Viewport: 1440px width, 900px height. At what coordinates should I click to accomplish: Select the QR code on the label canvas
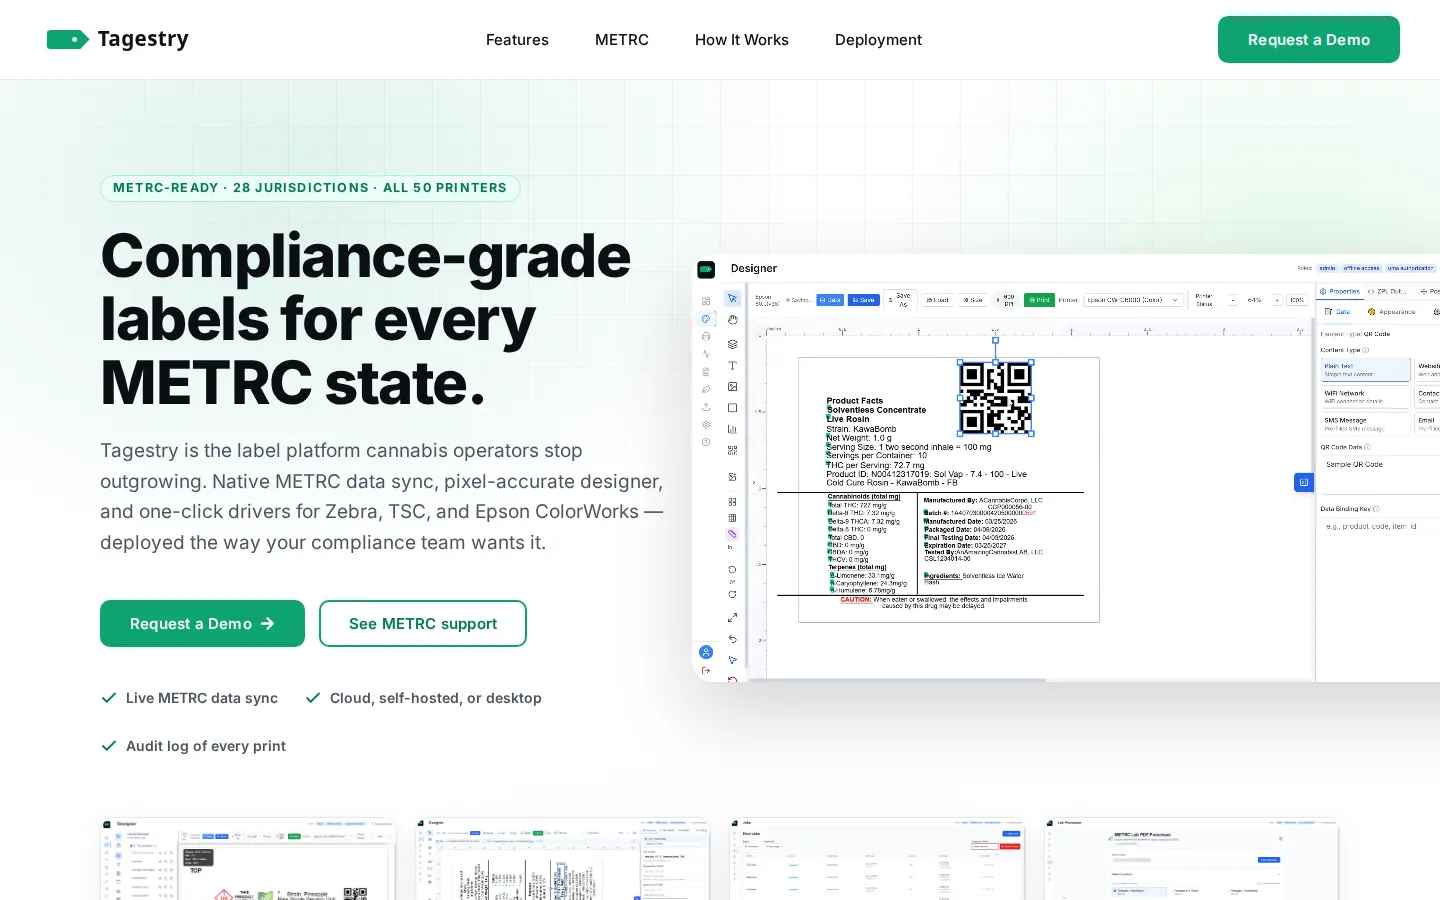(x=995, y=398)
